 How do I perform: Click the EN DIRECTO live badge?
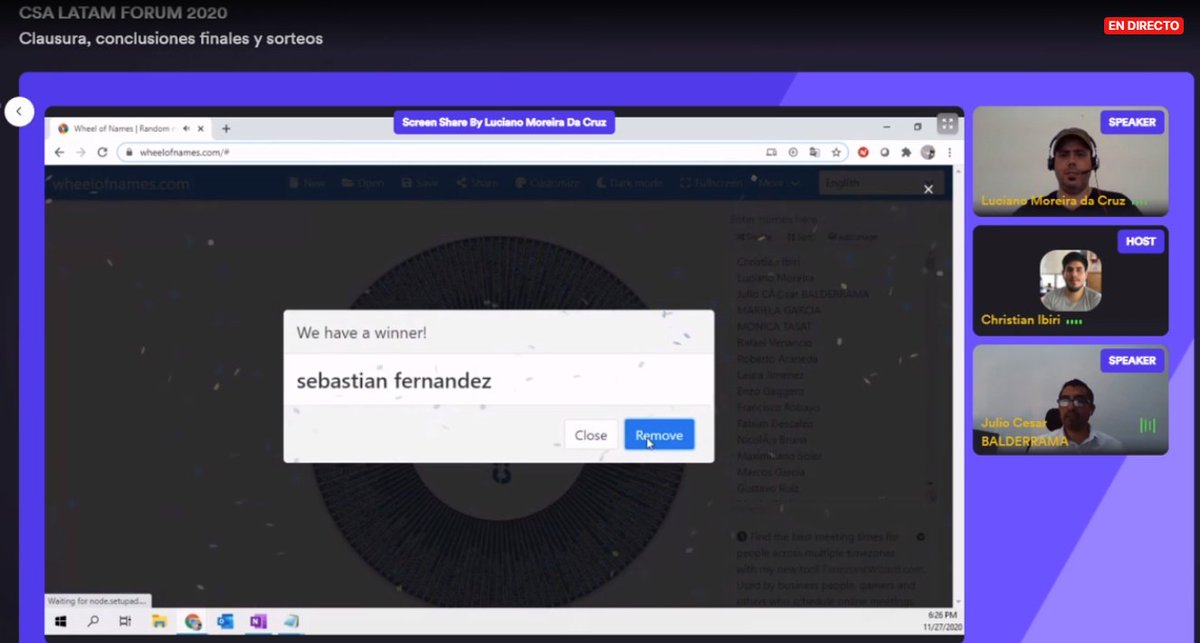click(1143, 25)
